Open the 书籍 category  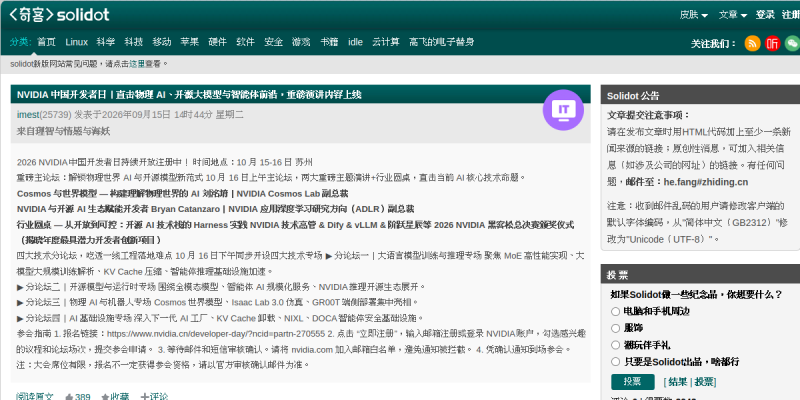pyautogui.click(x=329, y=42)
